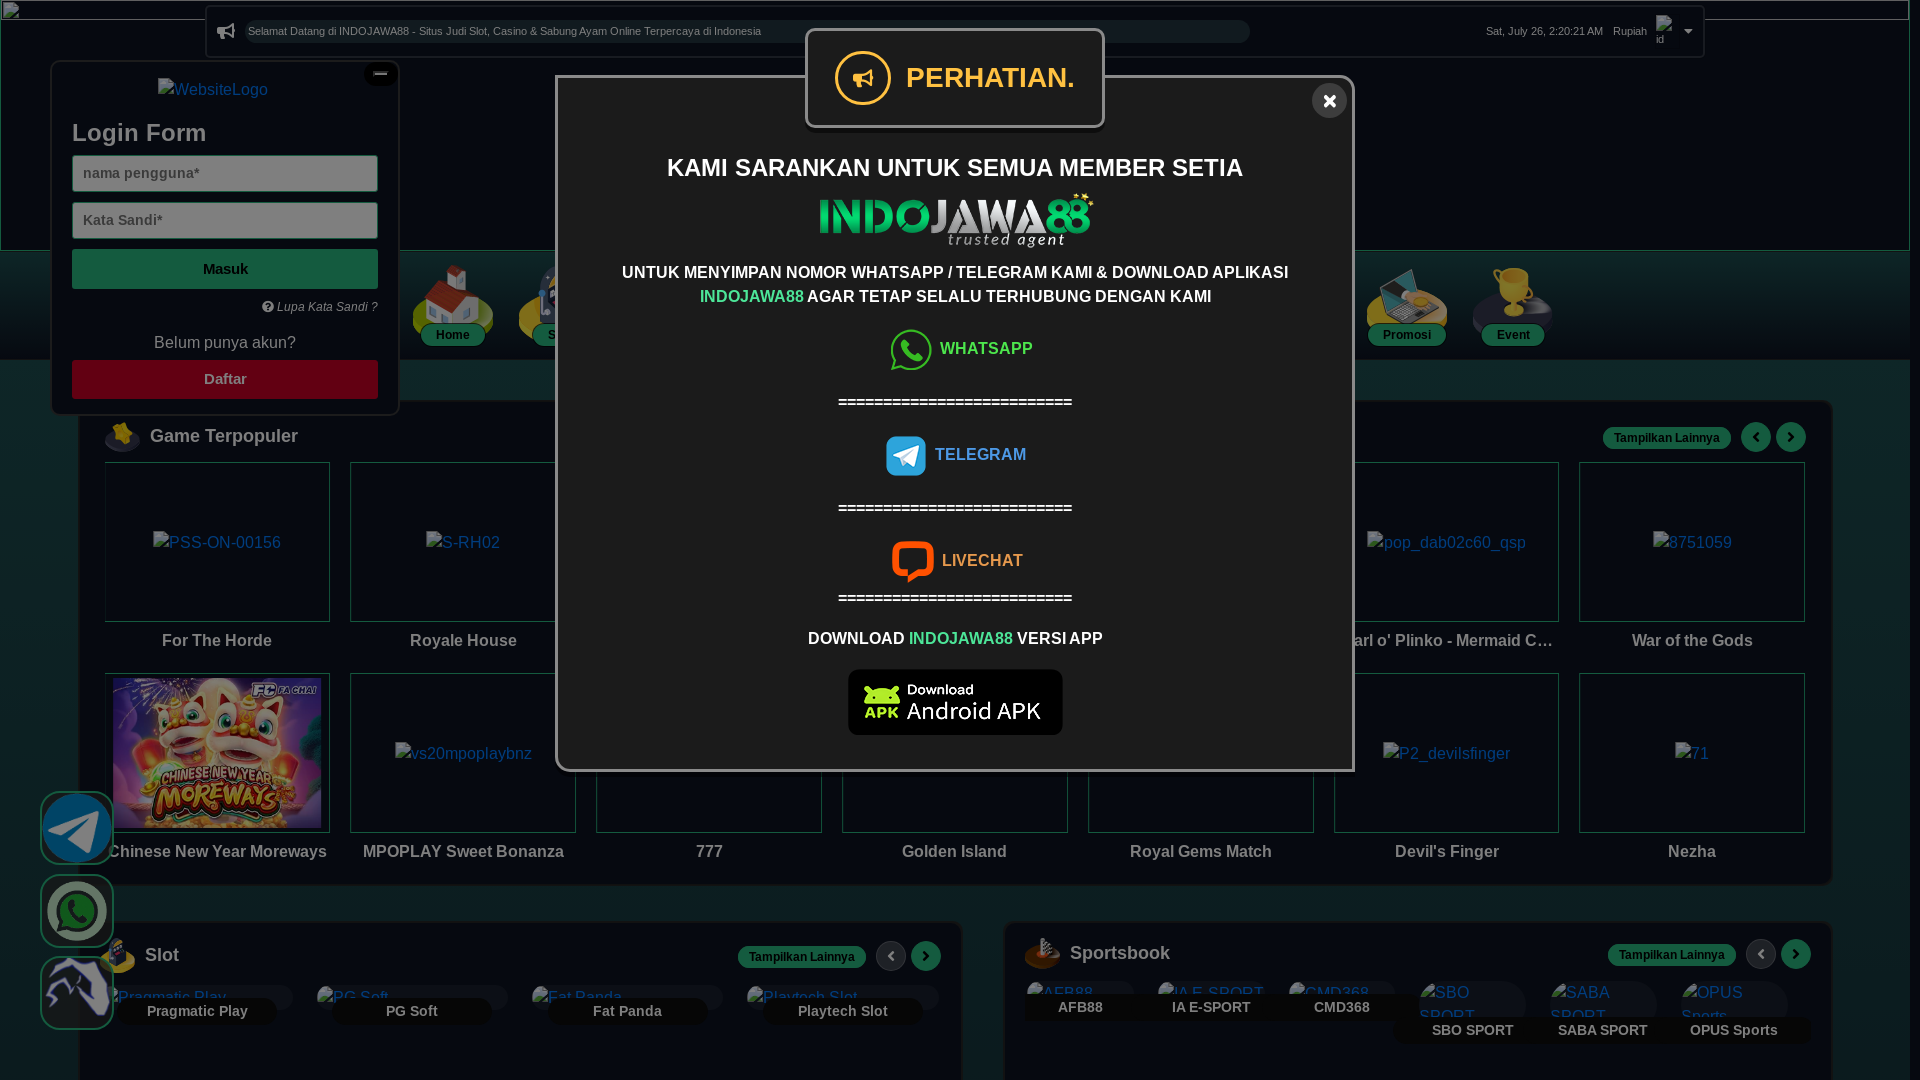Show more in Sportsbook section
Image resolution: width=1920 pixels, height=1080 pixels.
(1672, 955)
